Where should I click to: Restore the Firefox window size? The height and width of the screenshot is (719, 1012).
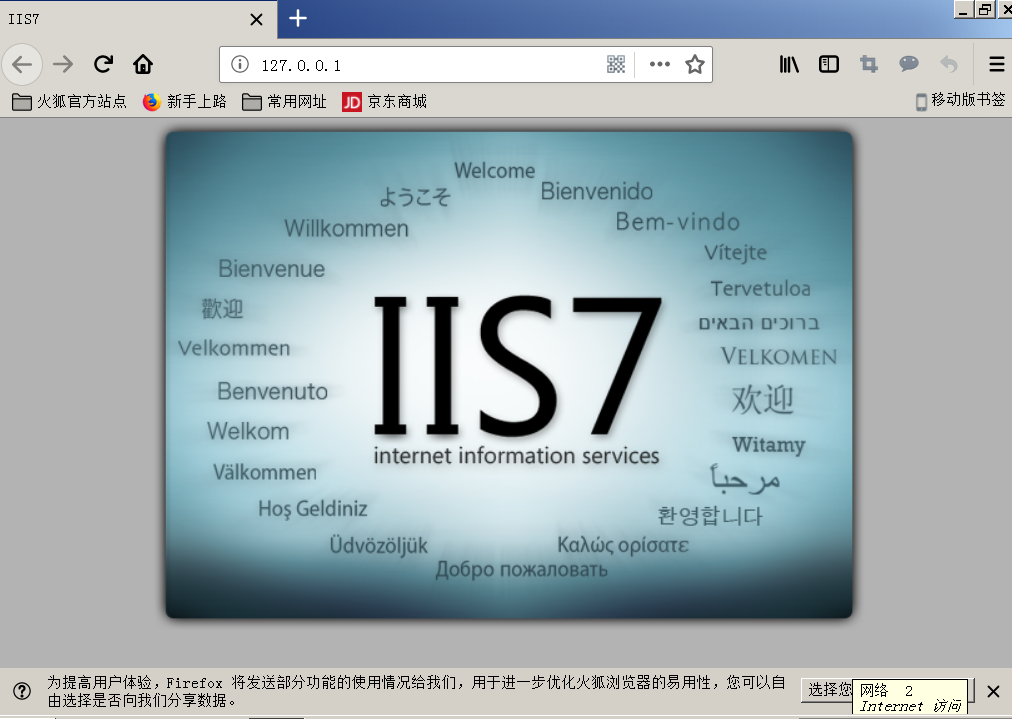pyautogui.click(x=985, y=9)
